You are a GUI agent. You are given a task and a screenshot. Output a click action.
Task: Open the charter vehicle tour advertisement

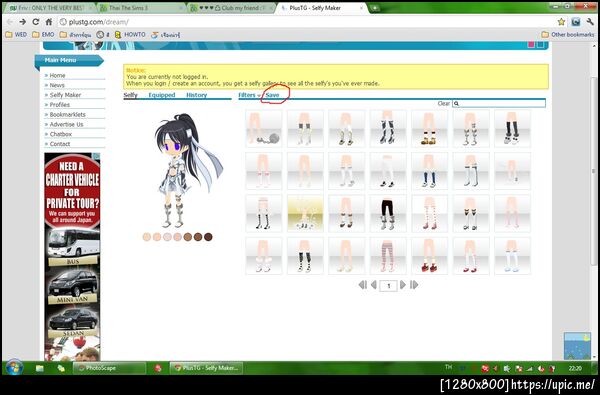tap(72, 256)
